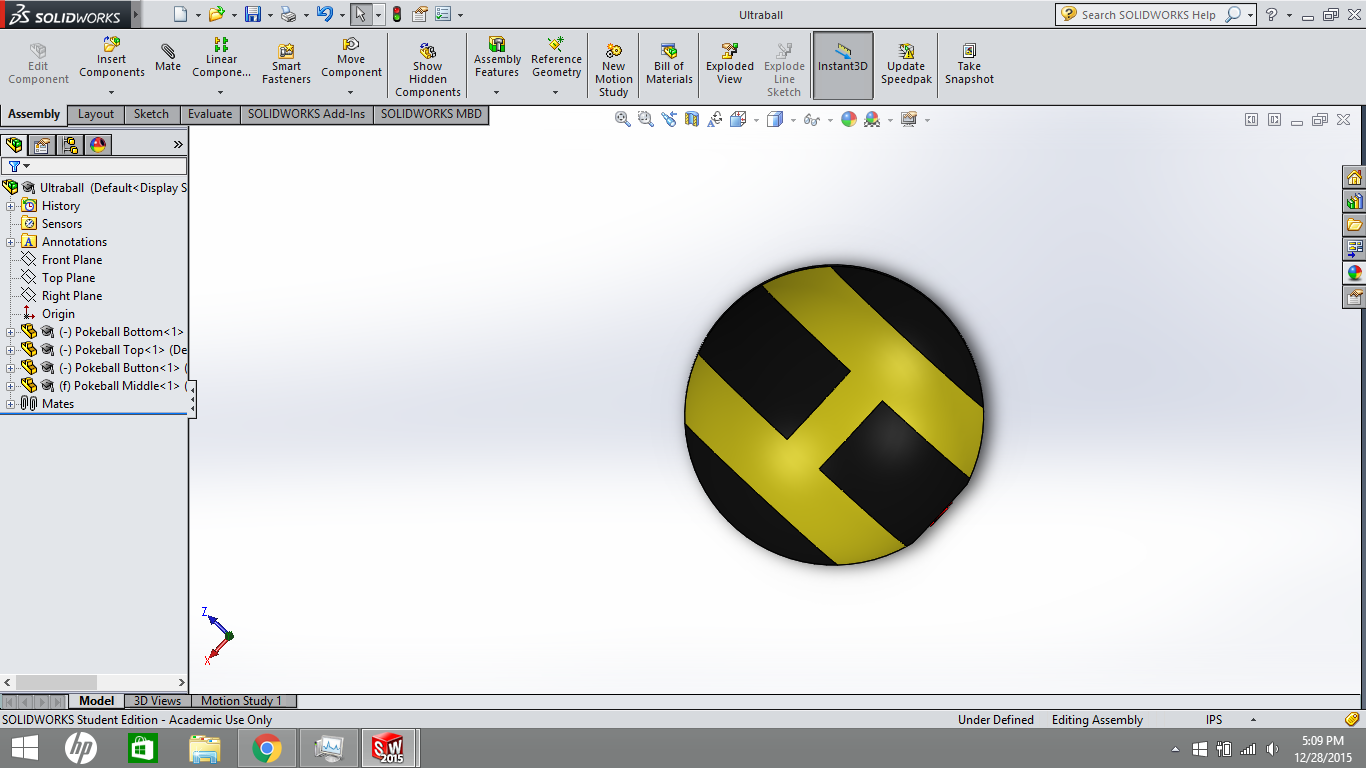
Task: Click the Bill of Materials tool
Action: 669,64
